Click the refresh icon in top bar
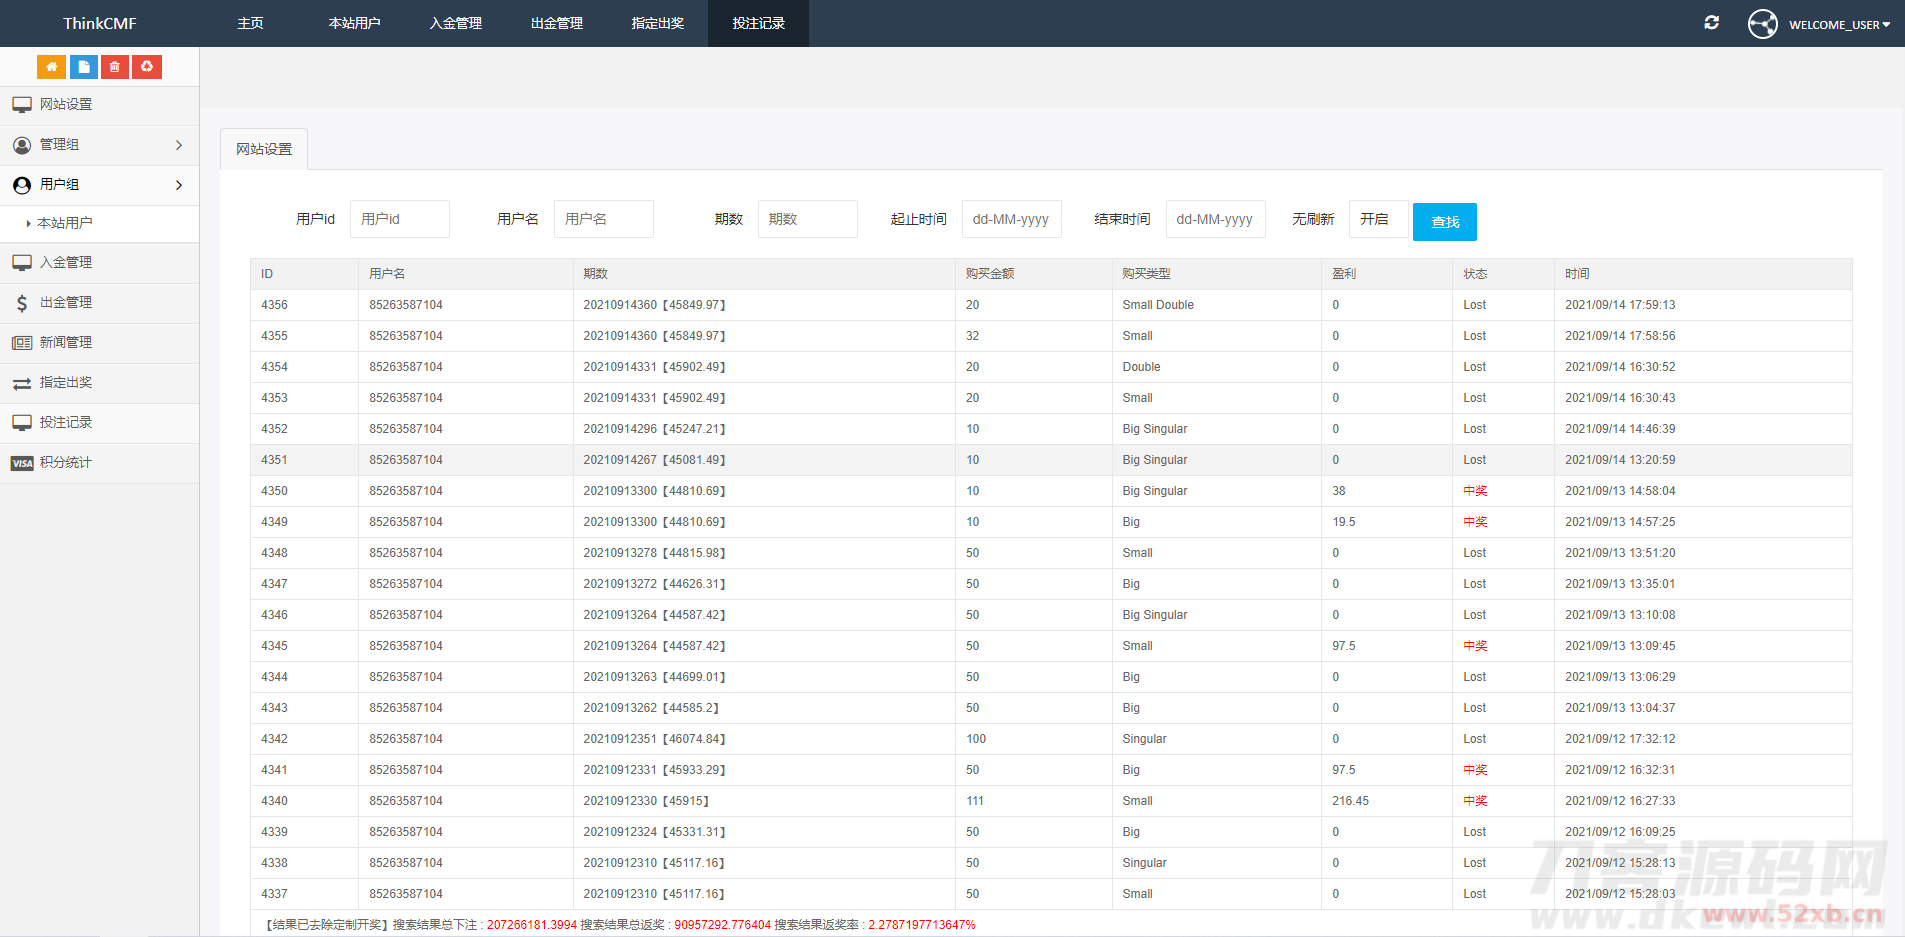This screenshot has width=1905, height=937. point(1711,23)
